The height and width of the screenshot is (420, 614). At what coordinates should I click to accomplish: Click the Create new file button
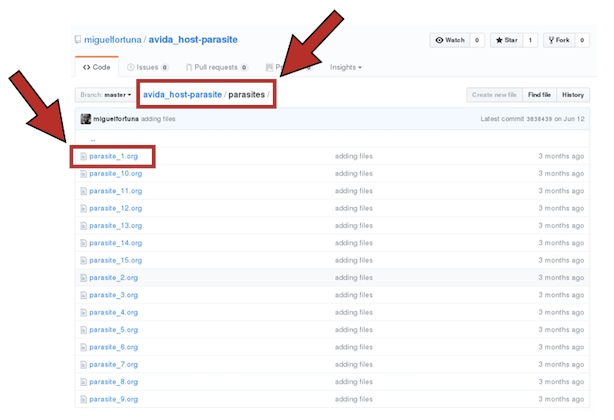494,95
